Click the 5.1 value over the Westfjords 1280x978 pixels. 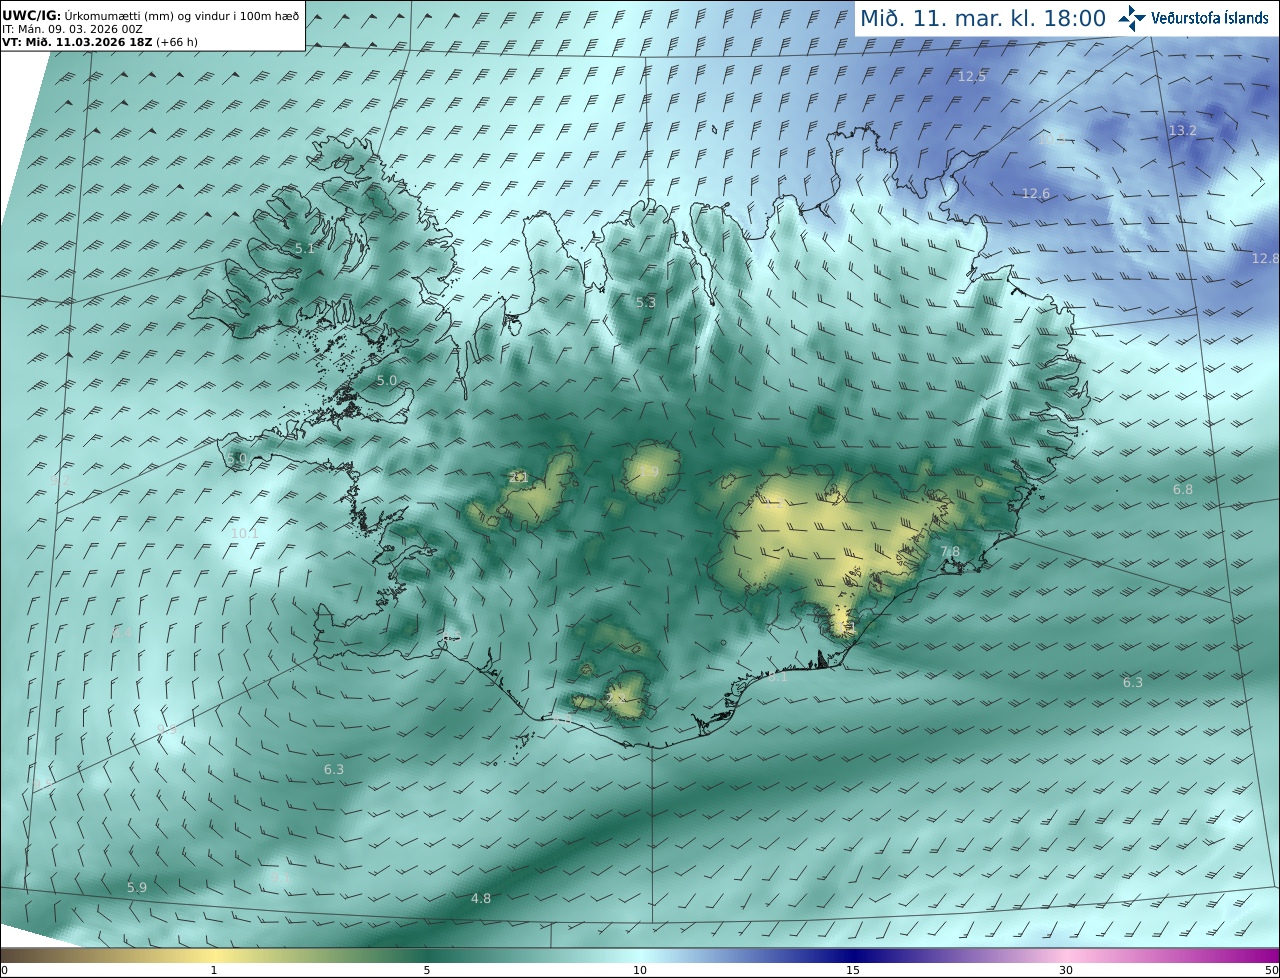[x=304, y=248]
